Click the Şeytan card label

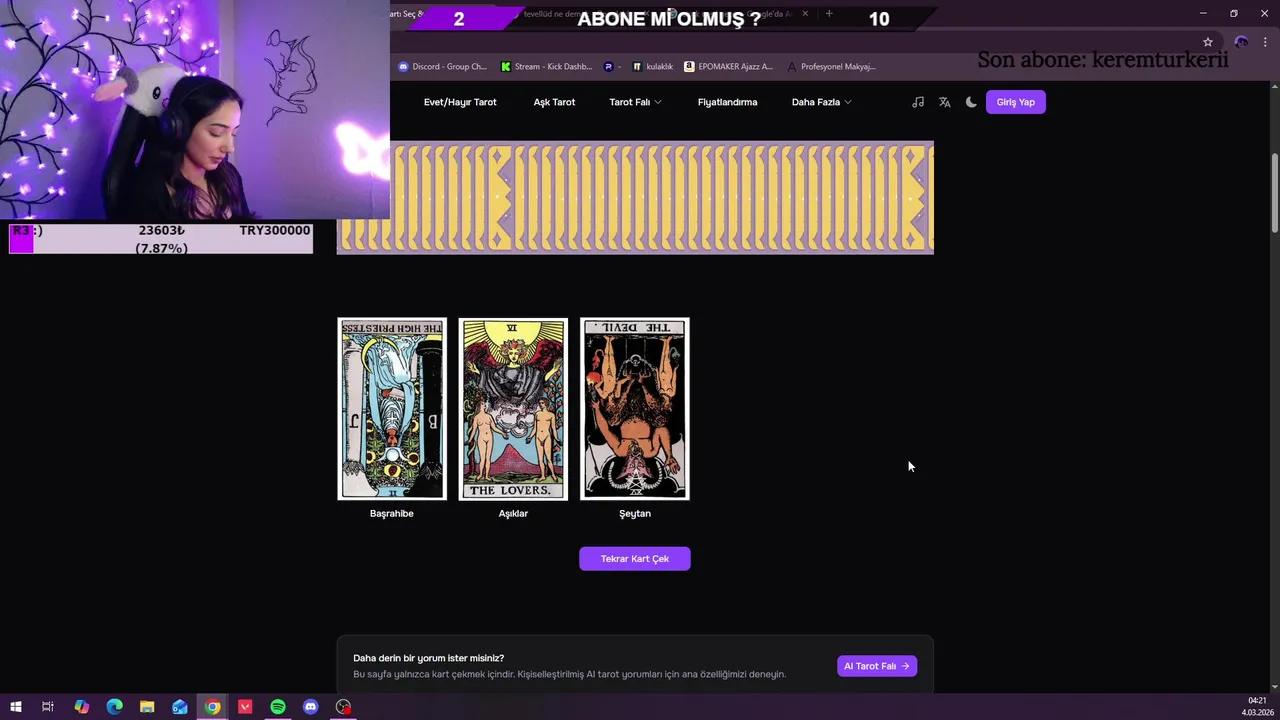click(635, 514)
